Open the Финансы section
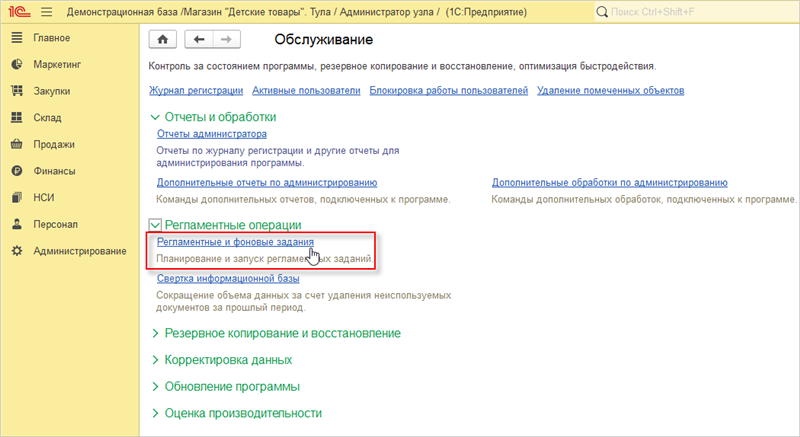Screen dimensions: 800x437 54,170
